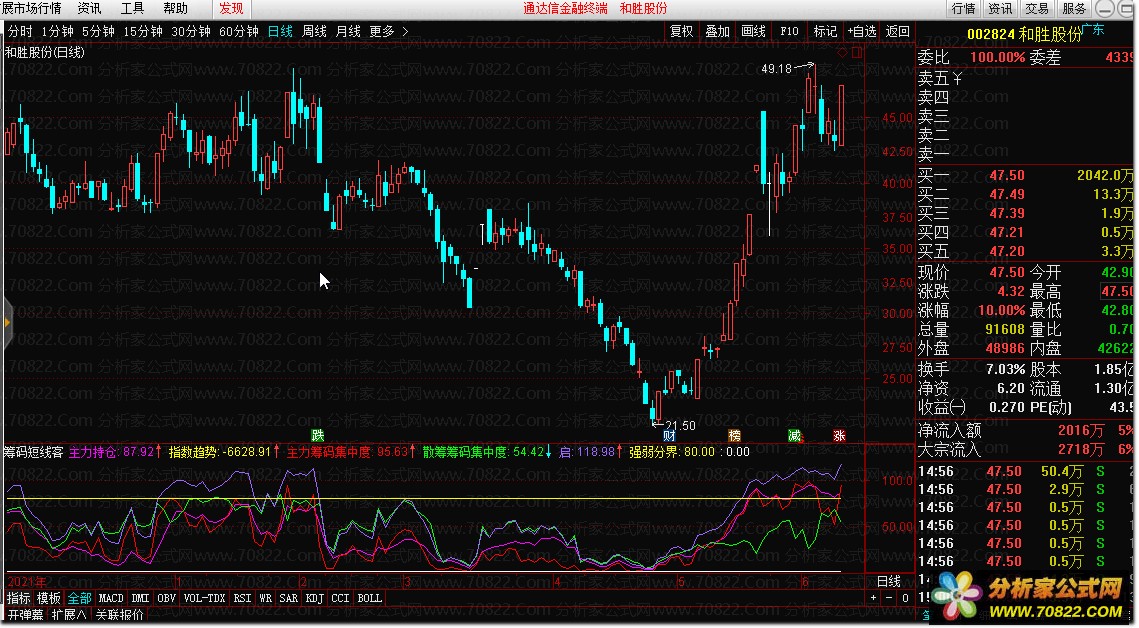Click the red 发现 item in the menu bar
Viewport: 1139px width, 628px height.
click(231, 9)
